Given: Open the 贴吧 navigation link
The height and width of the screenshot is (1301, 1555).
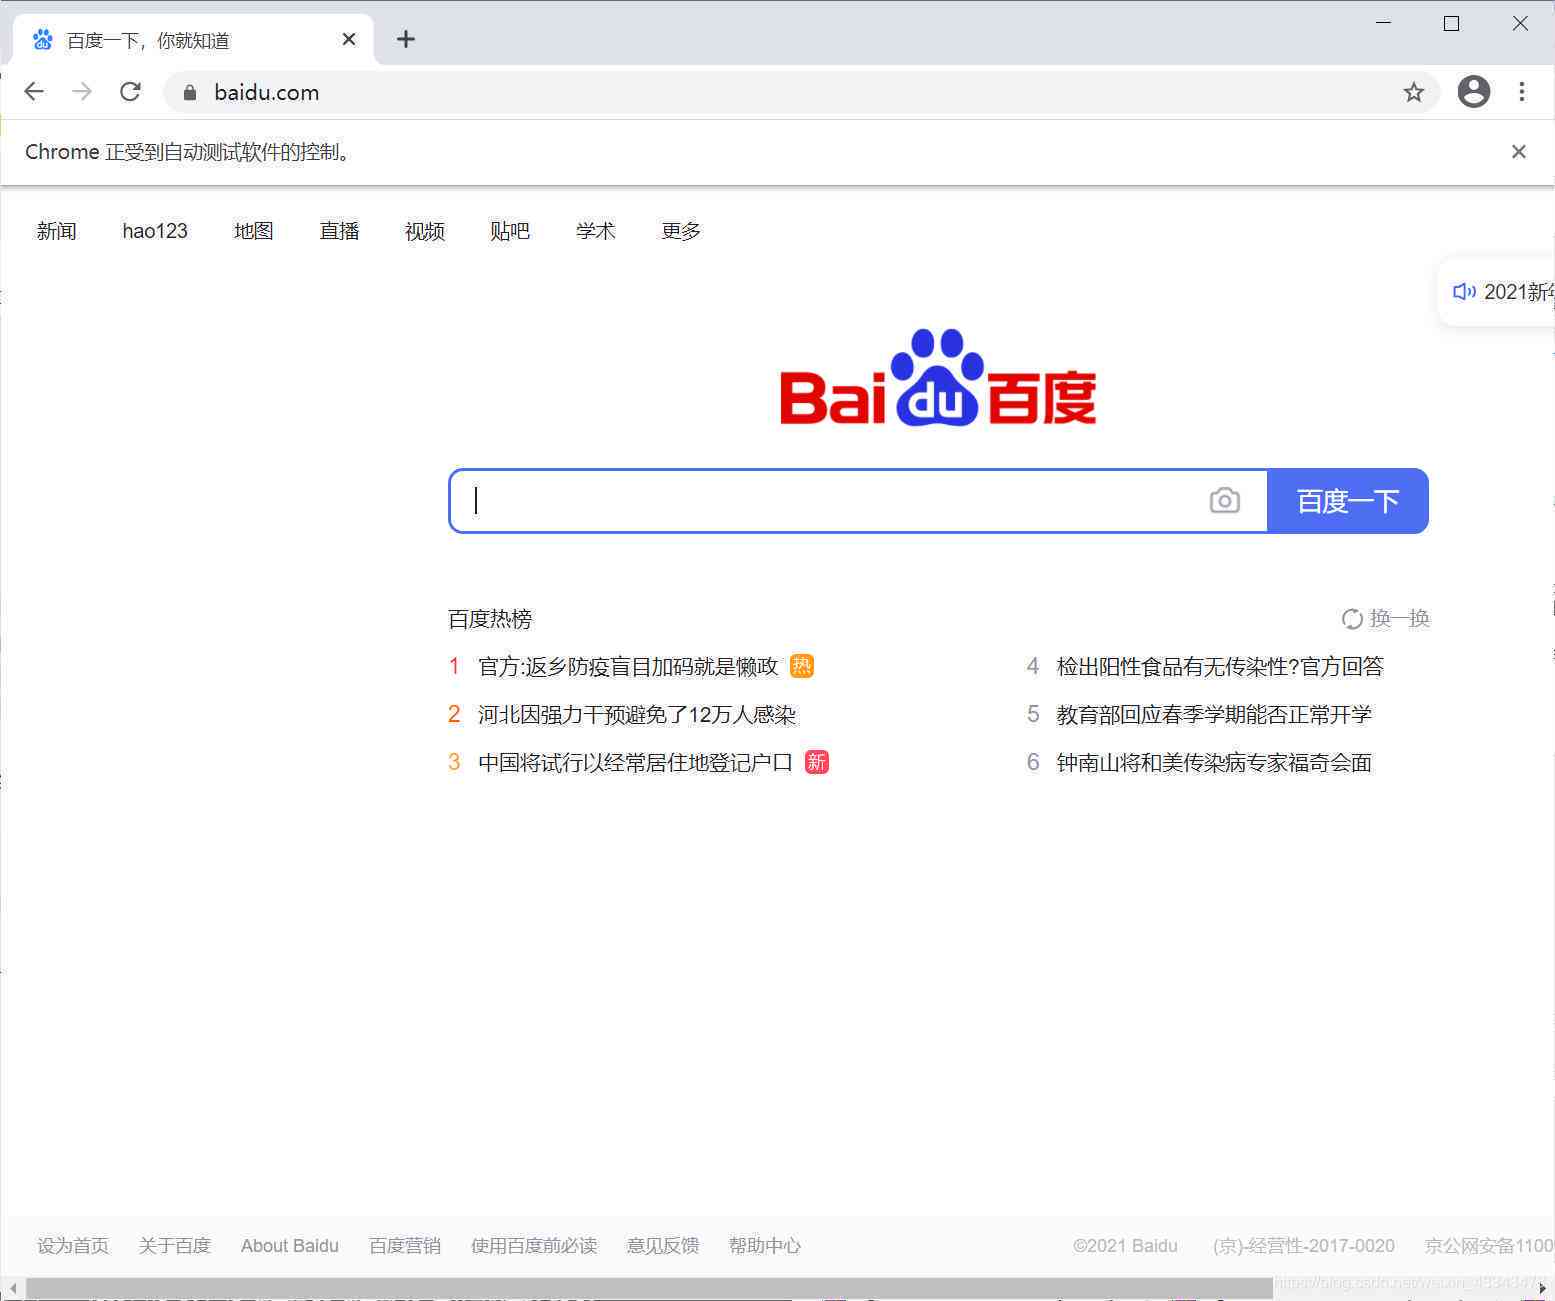Looking at the screenshot, I should pos(510,231).
